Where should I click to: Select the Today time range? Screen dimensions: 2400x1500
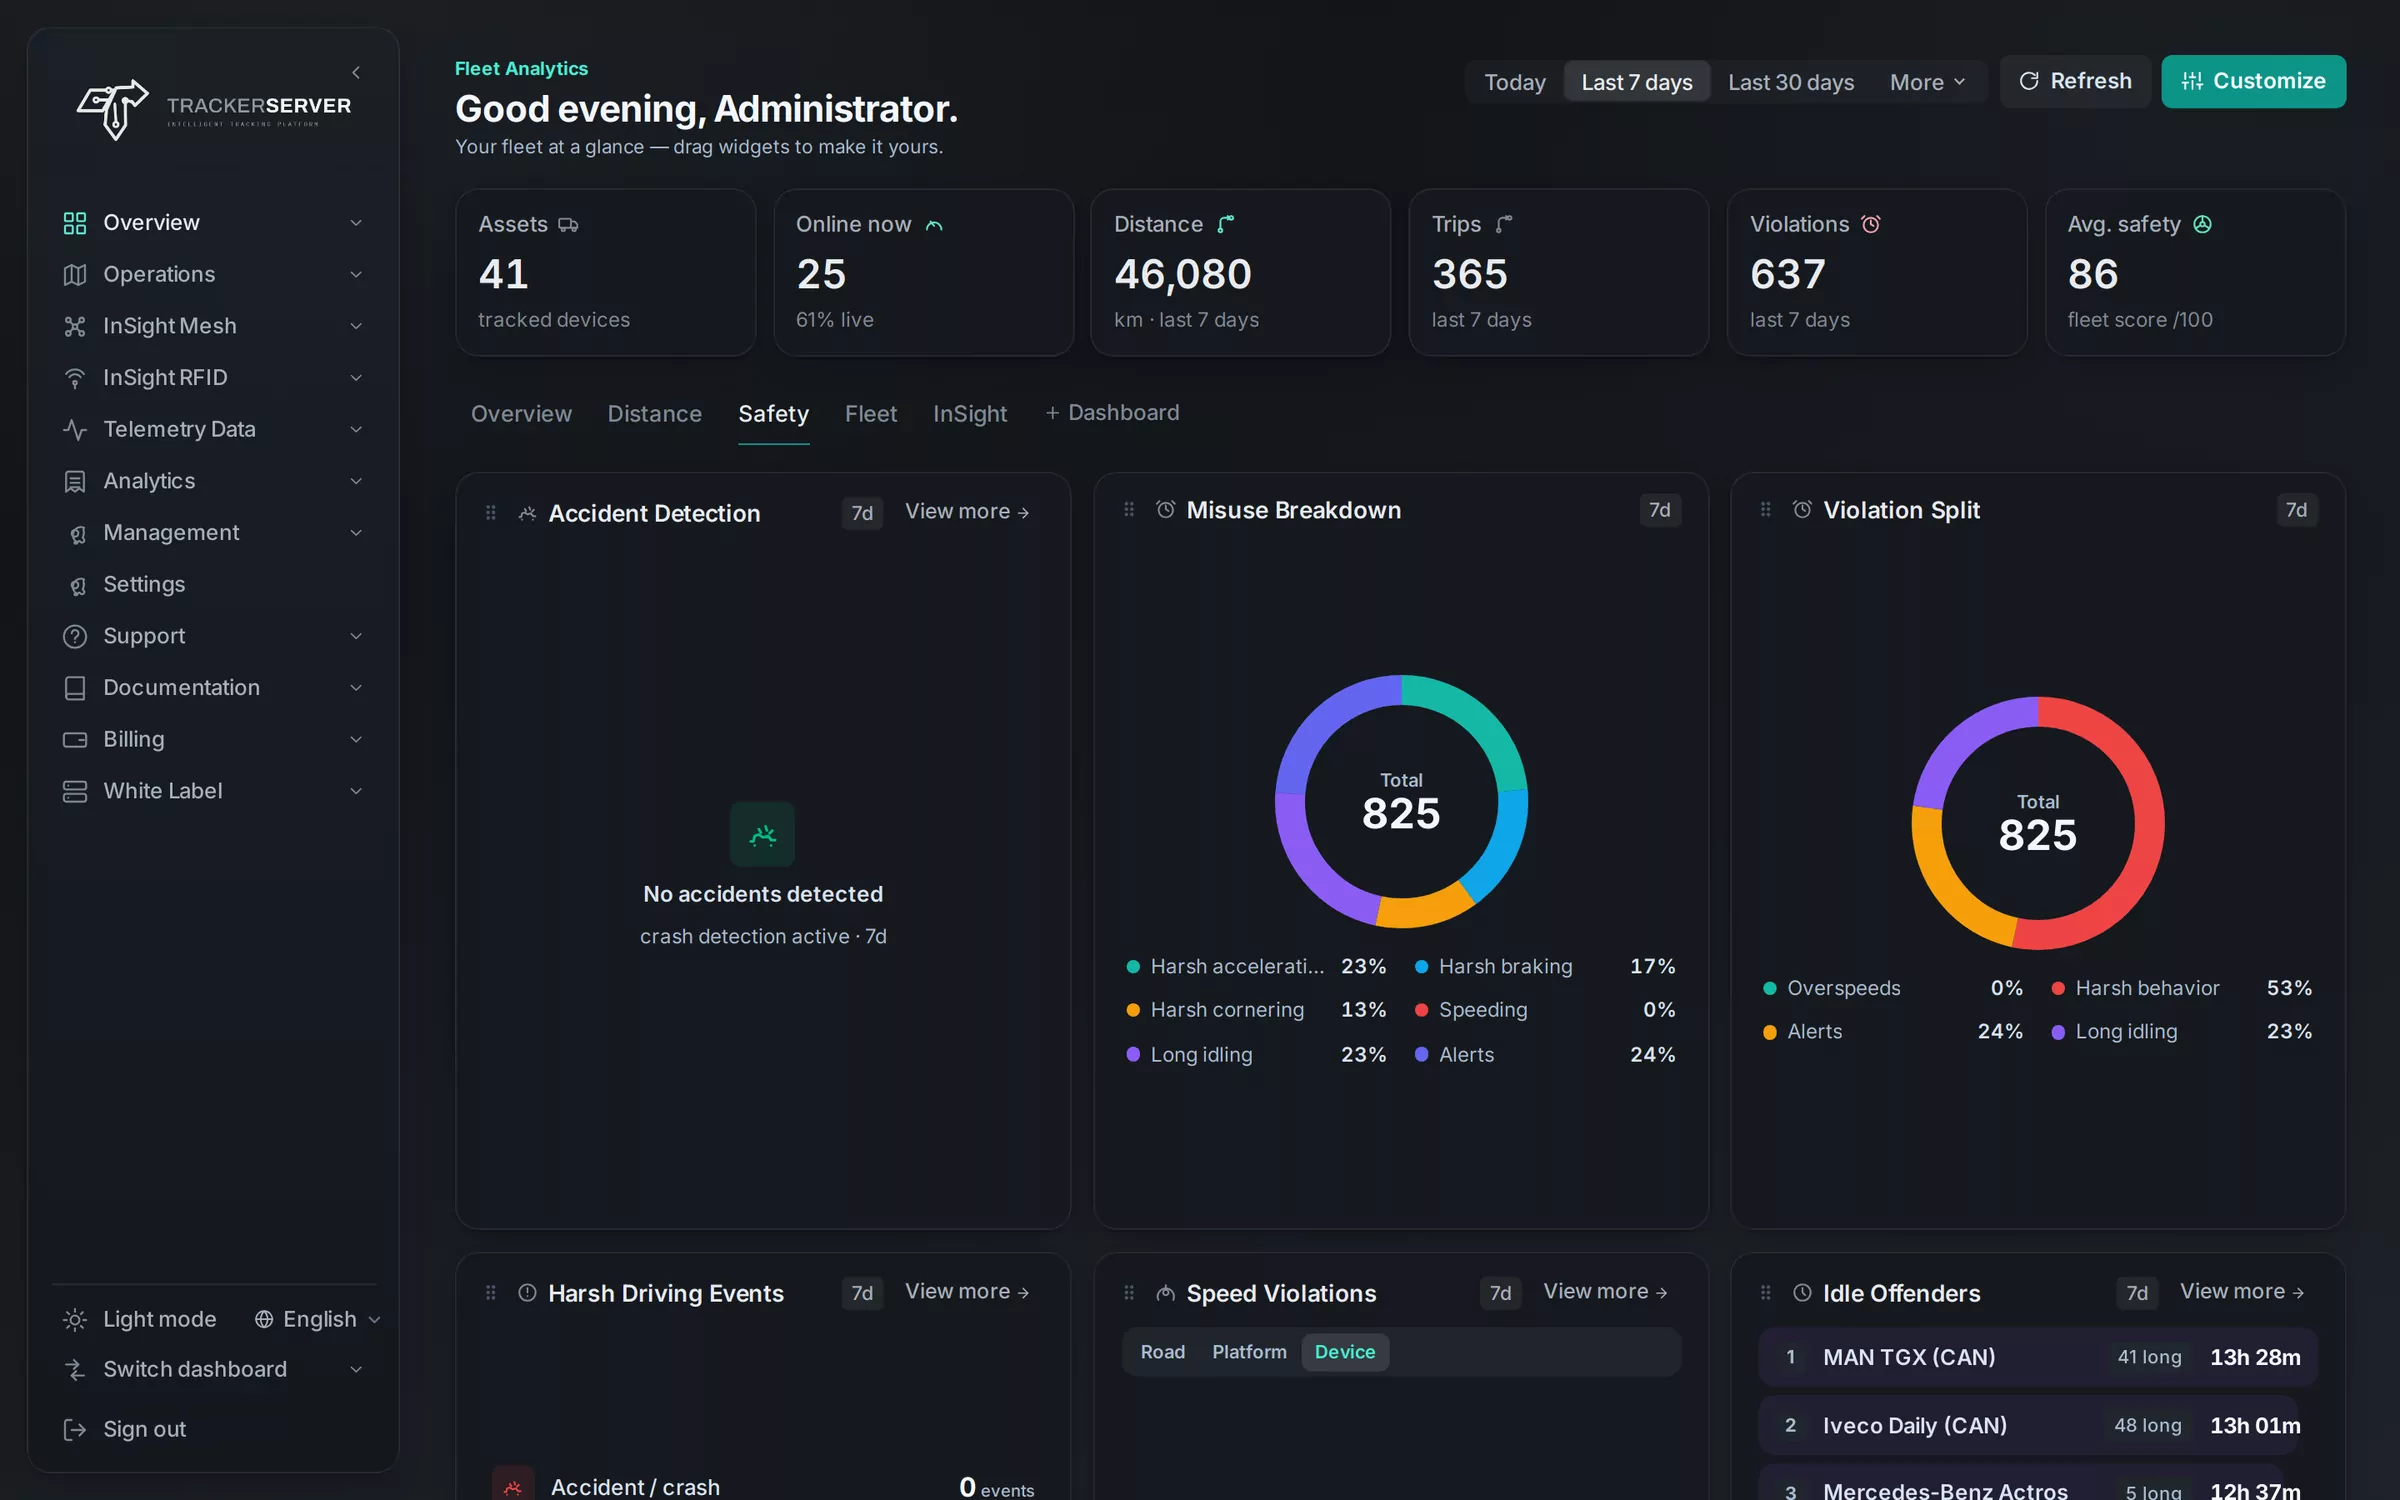pos(1515,82)
